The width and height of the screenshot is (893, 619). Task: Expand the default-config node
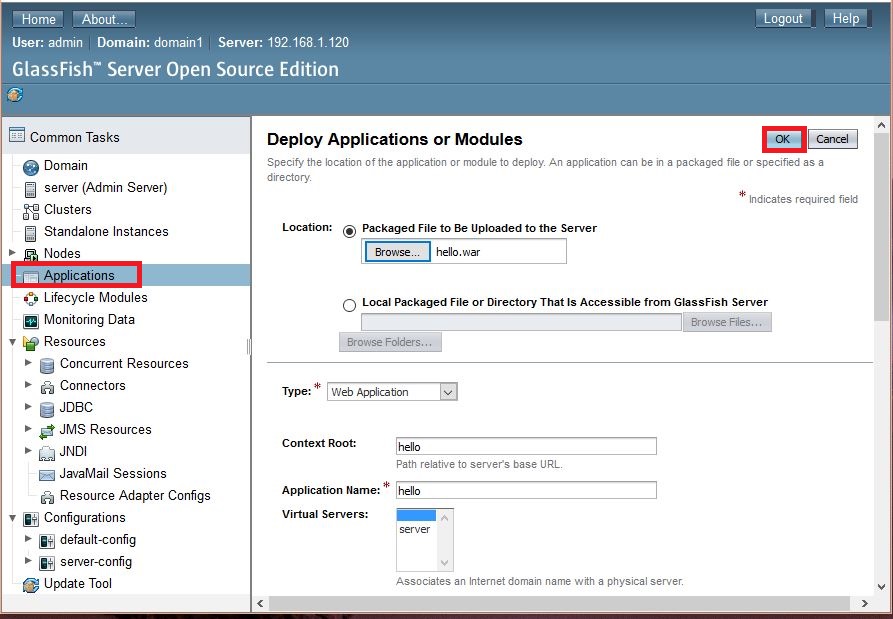pyautogui.click(x=28, y=538)
